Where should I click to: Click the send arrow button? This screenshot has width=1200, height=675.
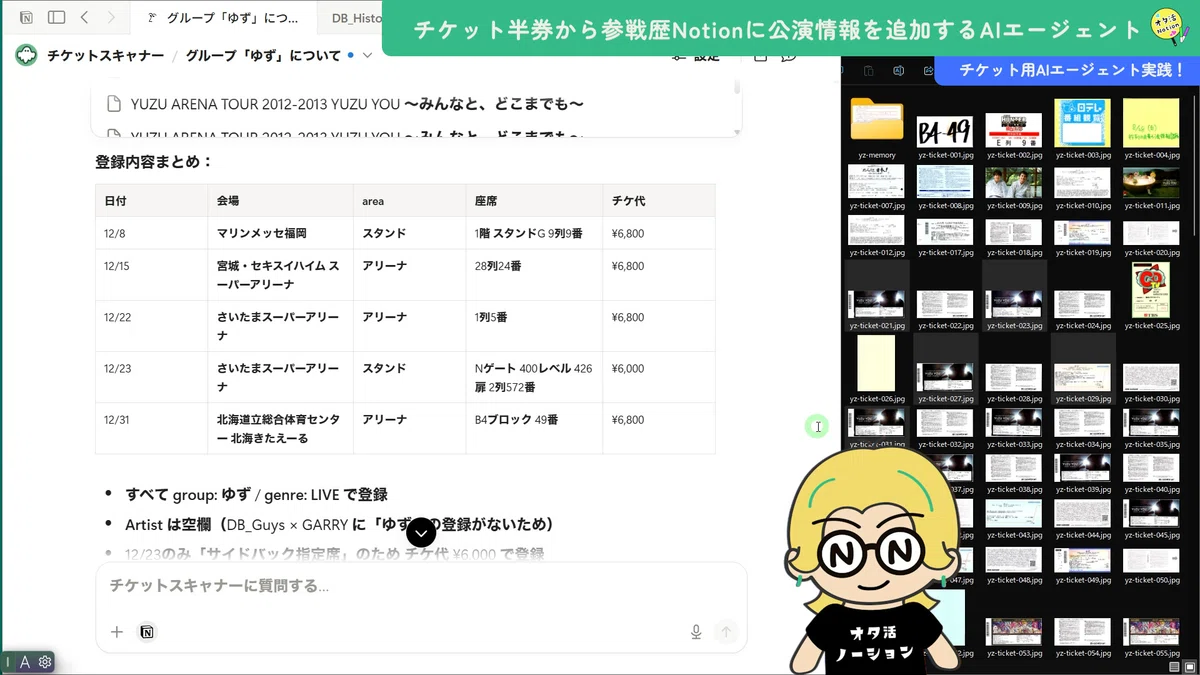(727, 632)
